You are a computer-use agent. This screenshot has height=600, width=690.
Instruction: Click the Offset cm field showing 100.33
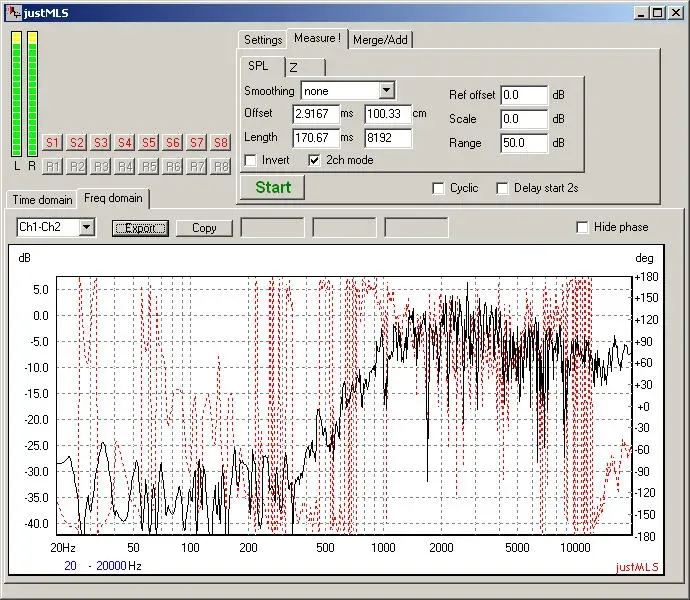388,114
